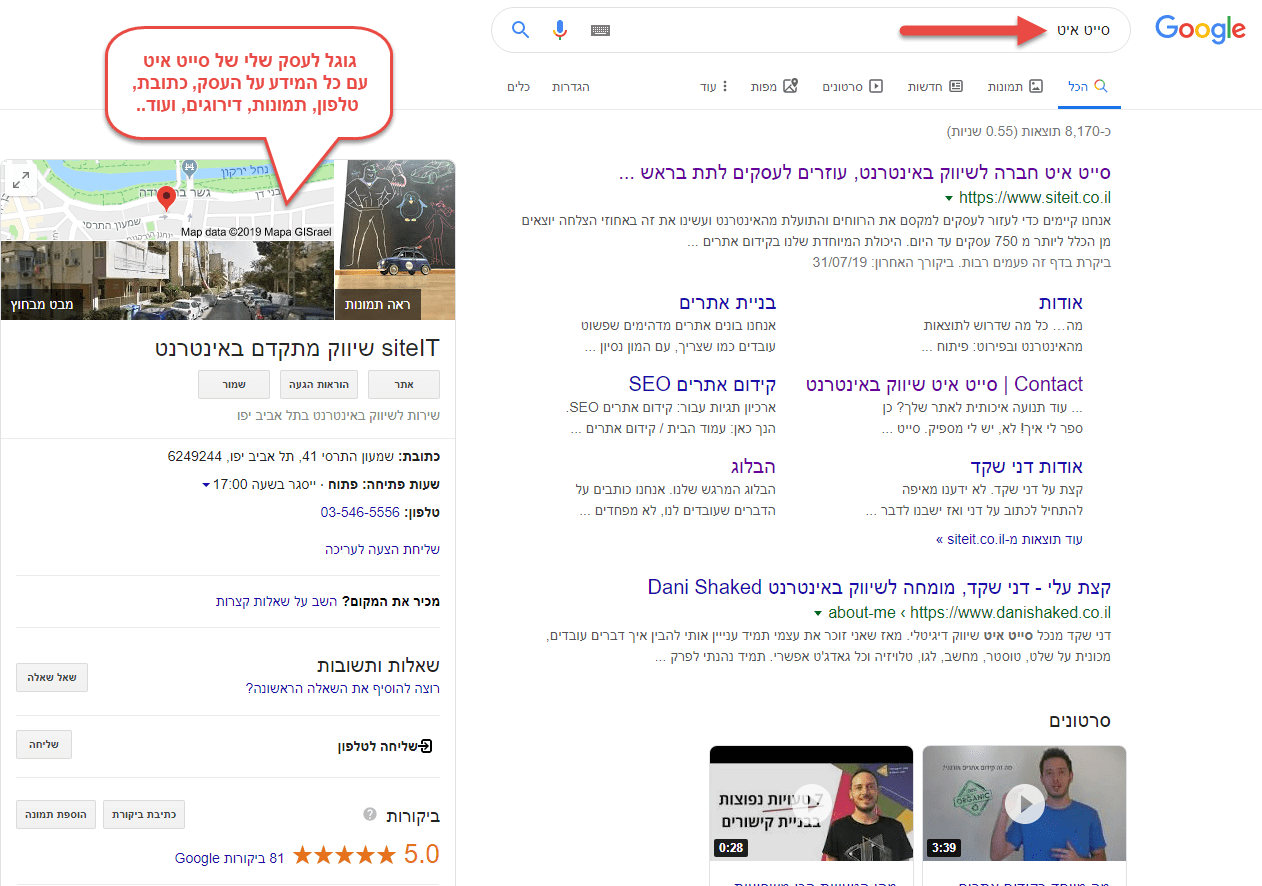Open the קידום אתרים SEO sitelink
This screenshot has height=886, width=1262.
pyautogui.click(x=702, y=384)
